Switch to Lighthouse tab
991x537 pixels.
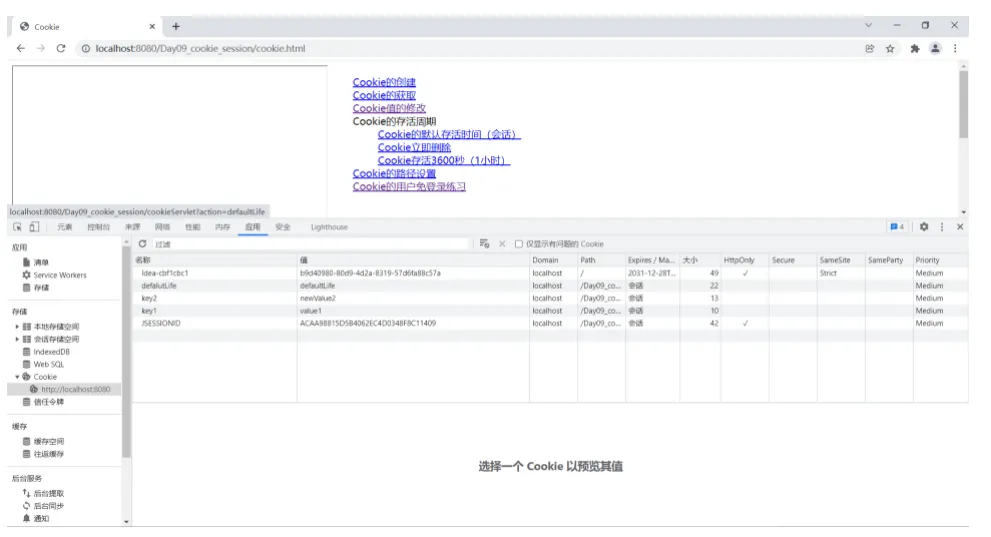(329, 227)
